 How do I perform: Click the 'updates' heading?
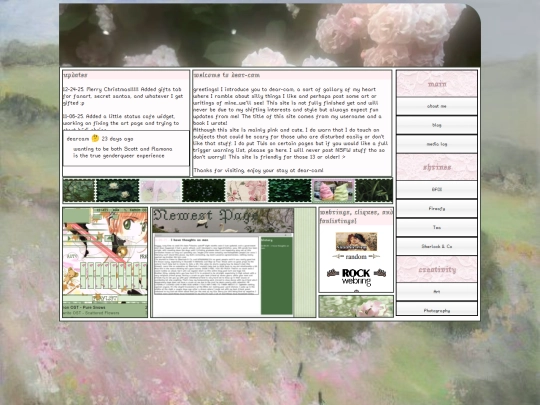(75, 75)
